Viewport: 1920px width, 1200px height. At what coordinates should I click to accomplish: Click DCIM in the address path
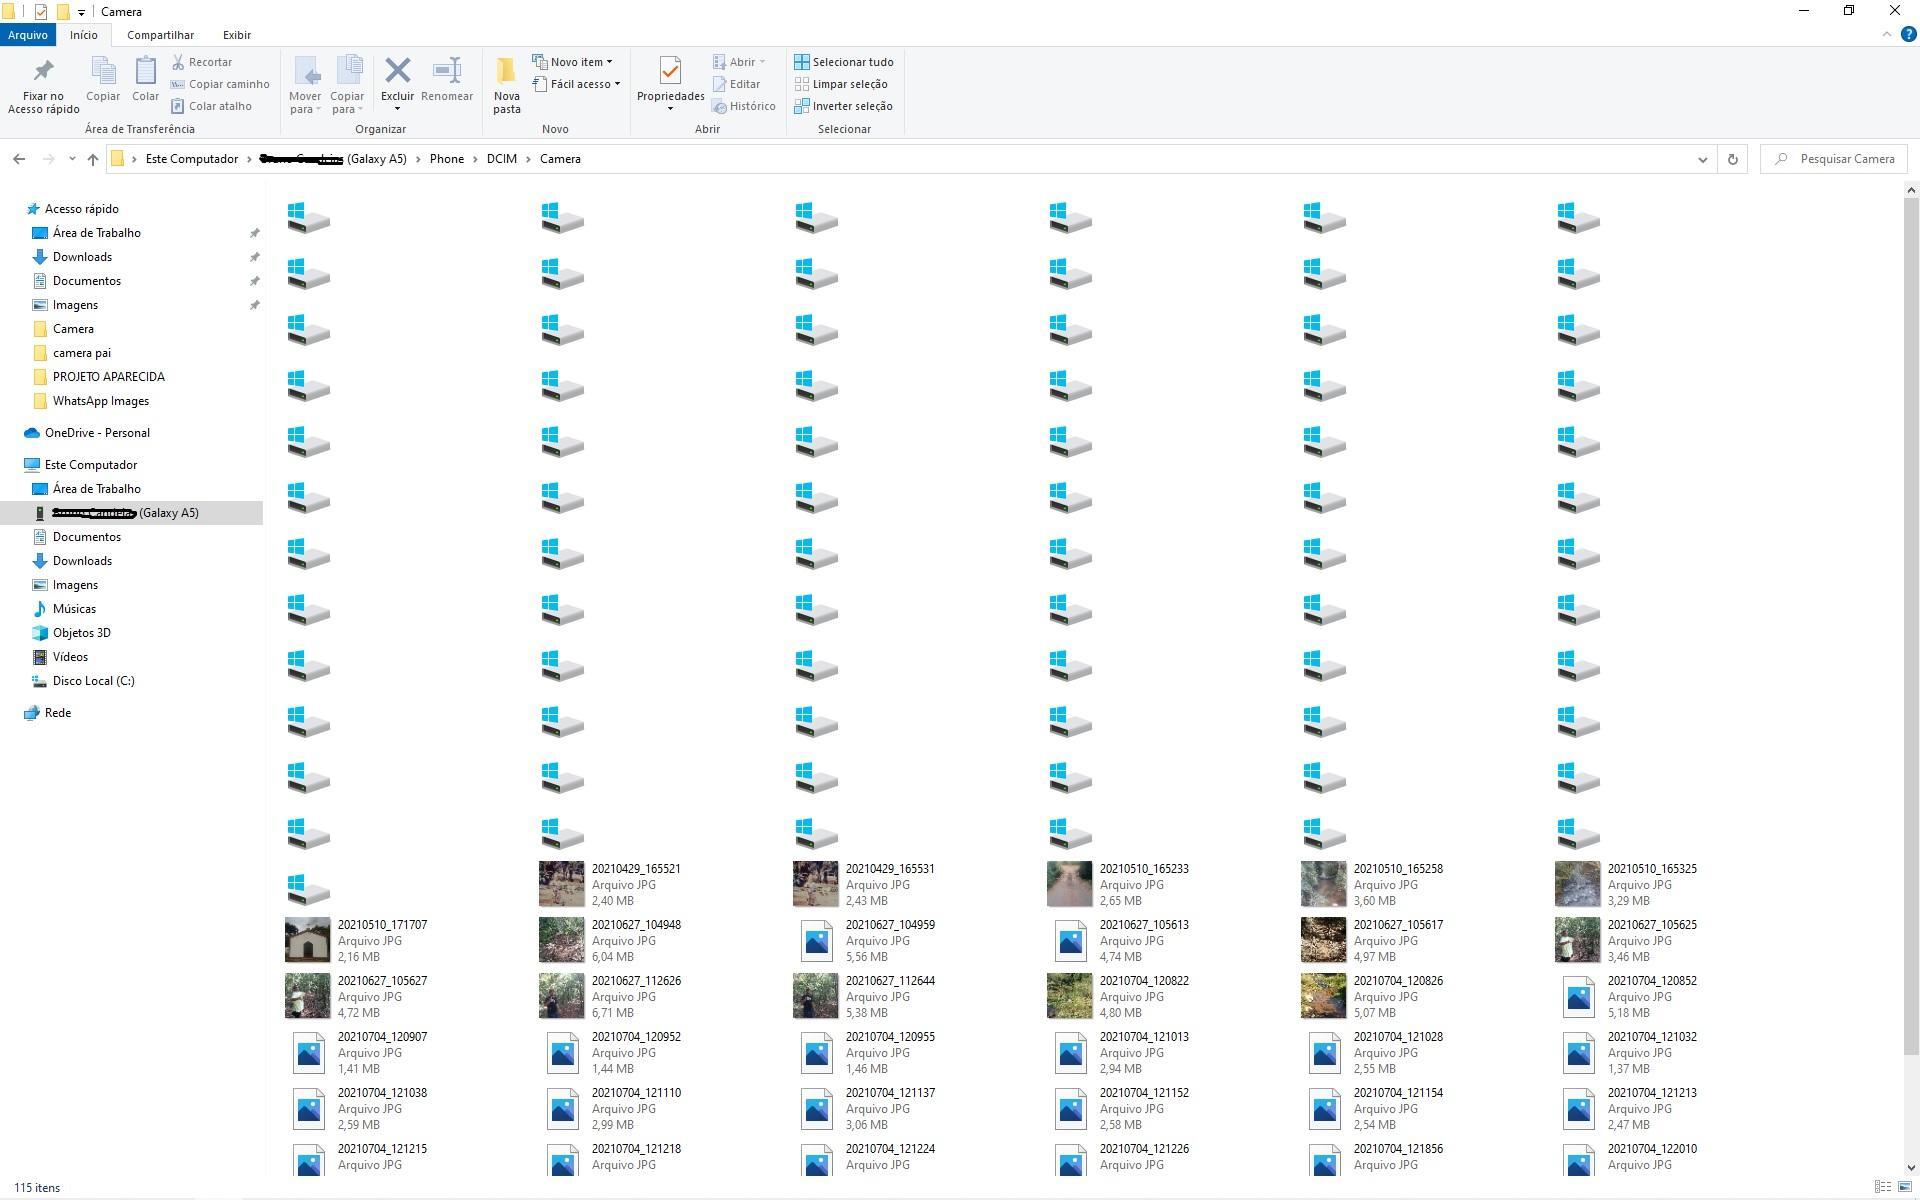(x=502, y=159)
